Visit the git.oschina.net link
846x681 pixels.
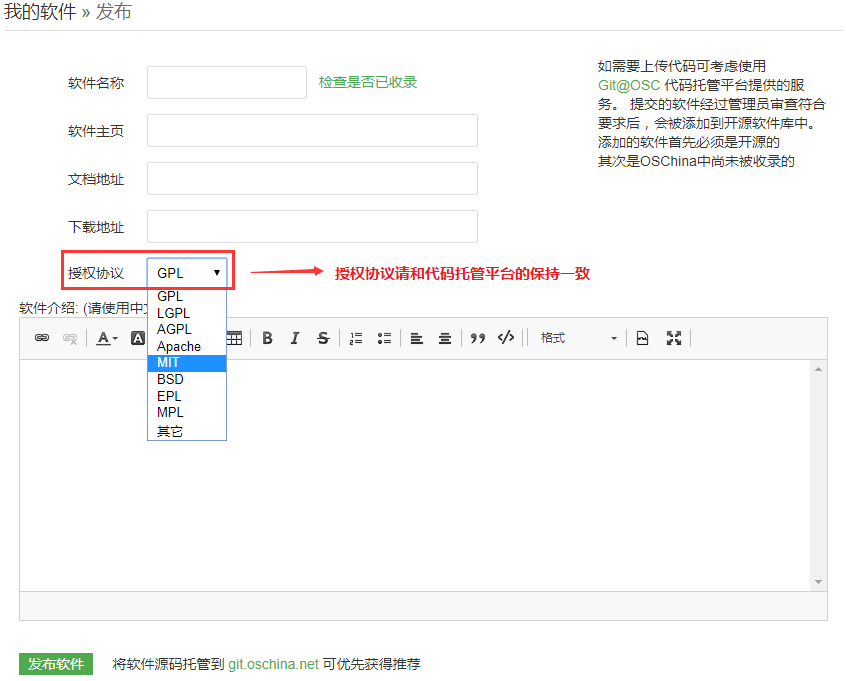point(274,664)
